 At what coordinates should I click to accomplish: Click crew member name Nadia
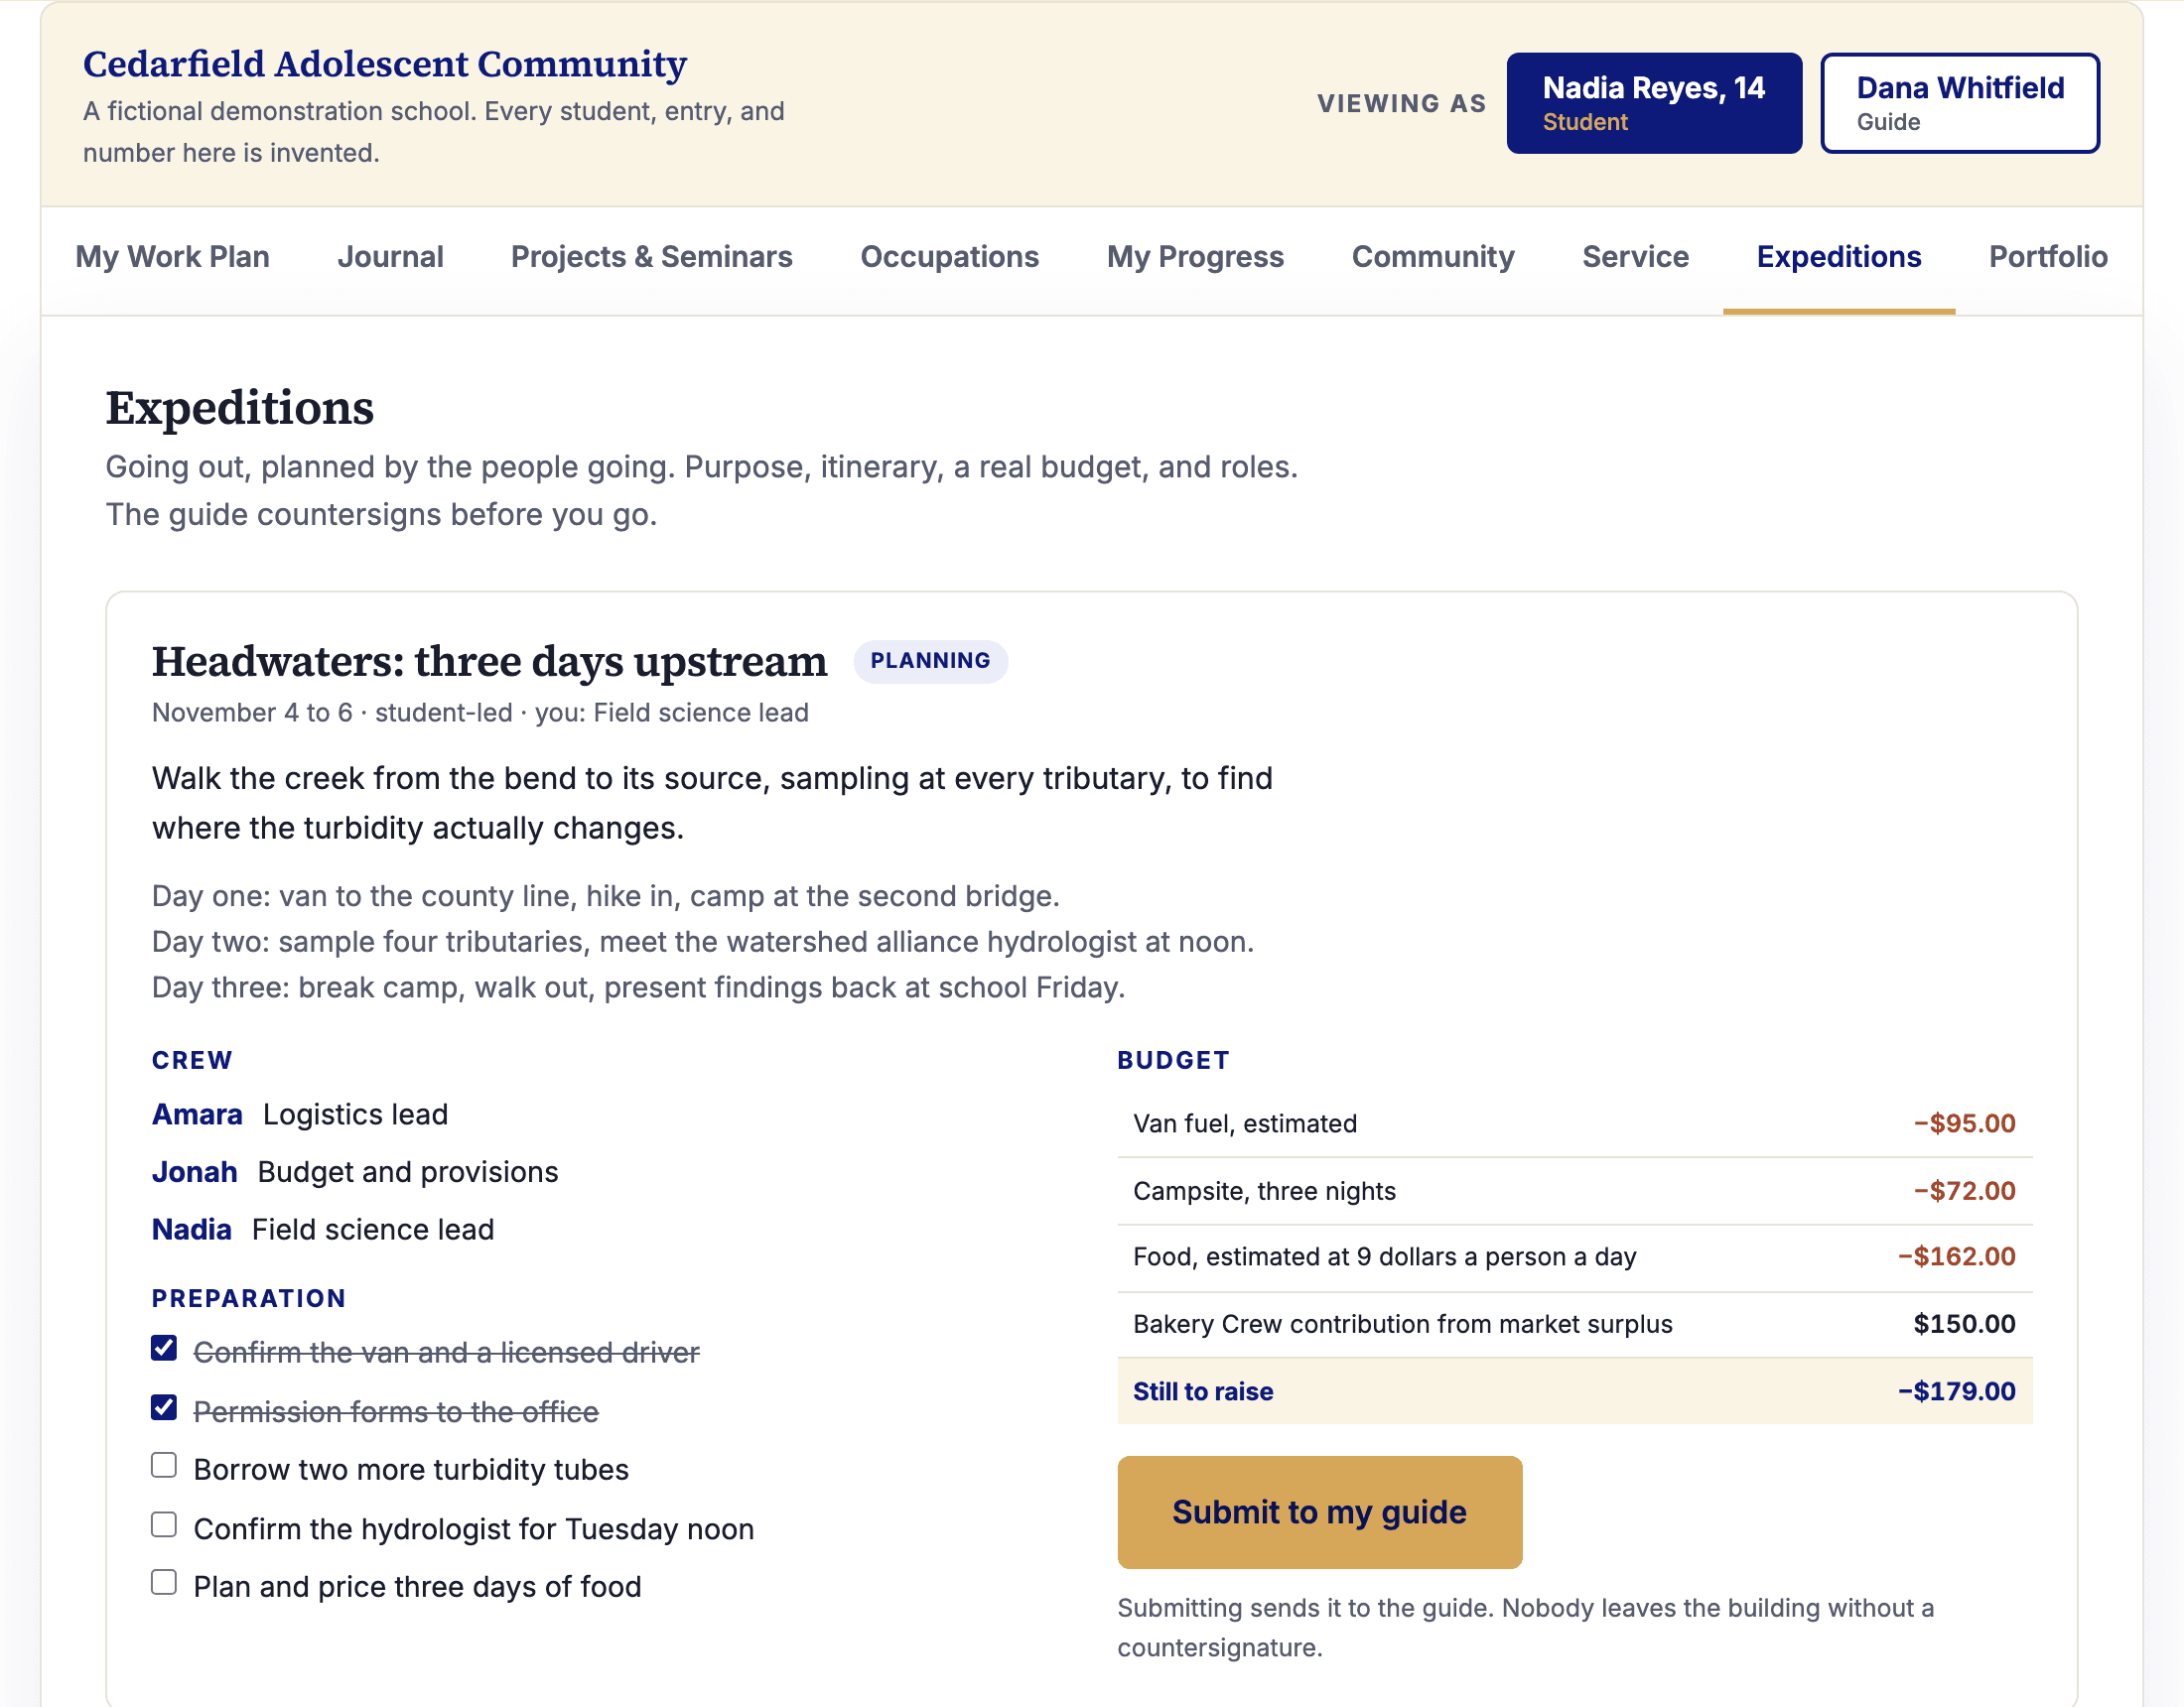coord(191,1230)
